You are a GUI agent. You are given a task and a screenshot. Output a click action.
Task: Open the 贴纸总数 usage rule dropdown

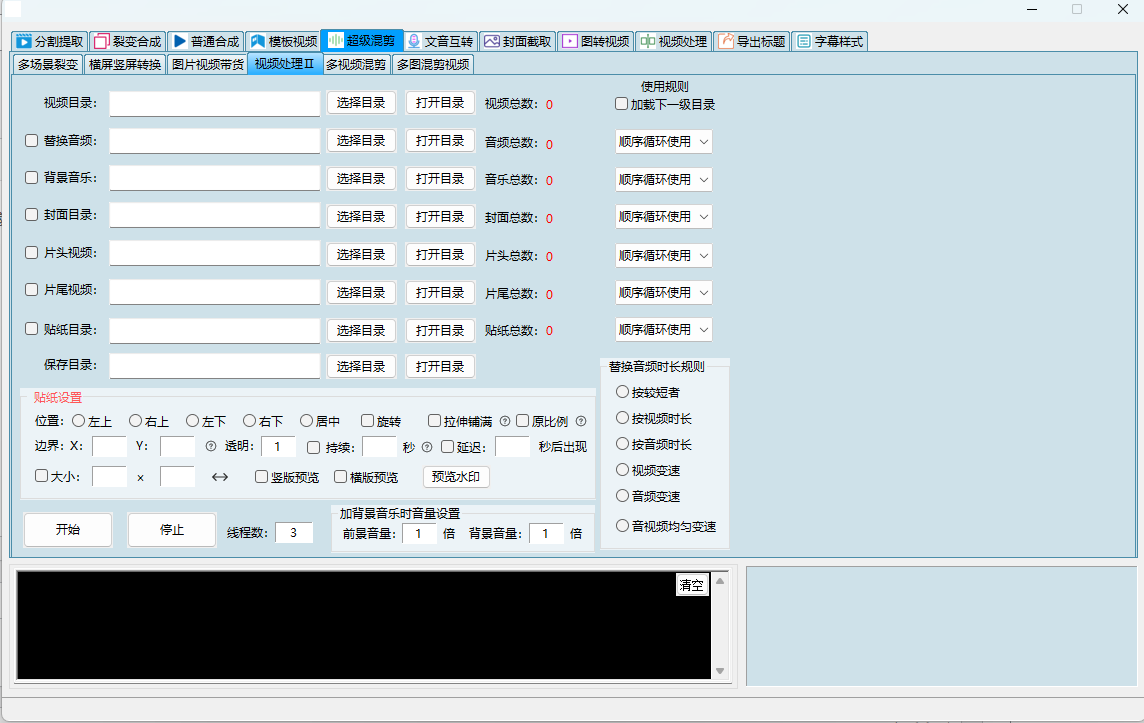click(663, 330)
